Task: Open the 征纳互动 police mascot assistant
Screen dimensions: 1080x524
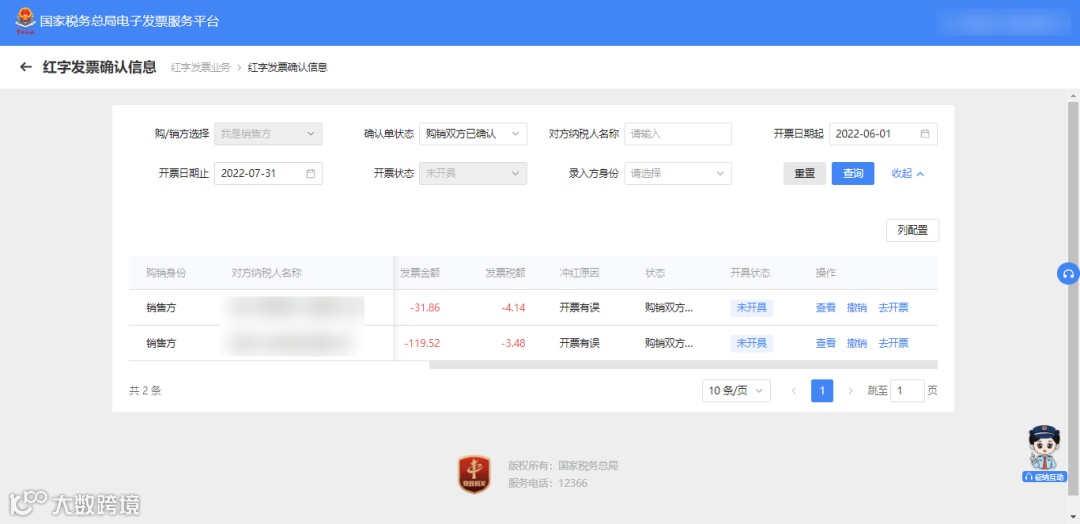Action: click(x=1045, y=454)
